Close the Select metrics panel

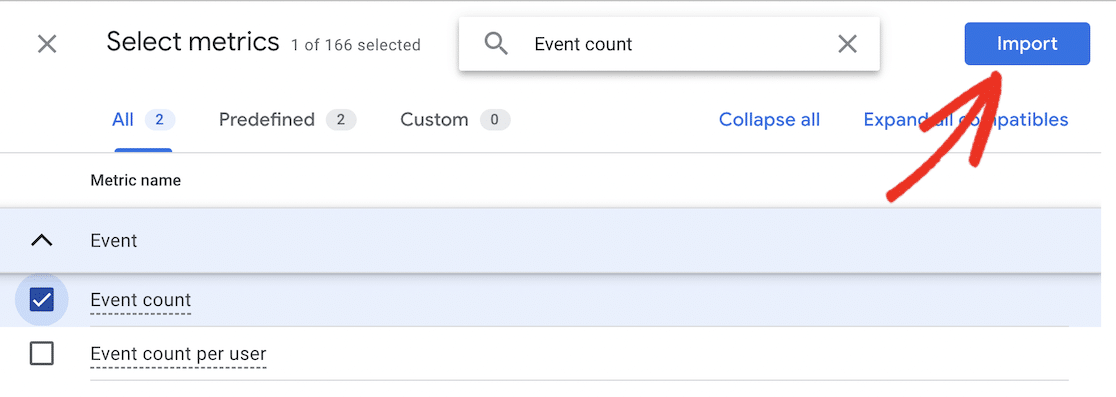tap(47, 45)
